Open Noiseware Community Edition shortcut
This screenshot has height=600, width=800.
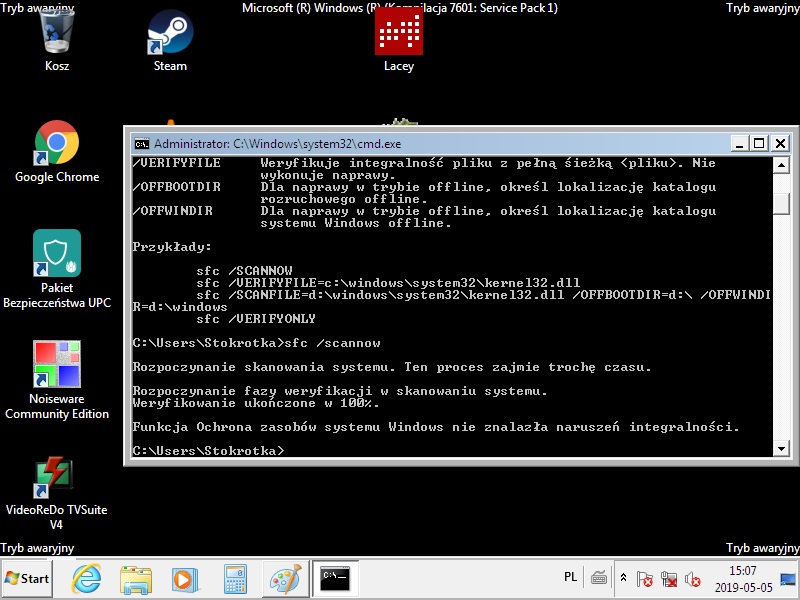pyautogui.click(x=57, y=365)
